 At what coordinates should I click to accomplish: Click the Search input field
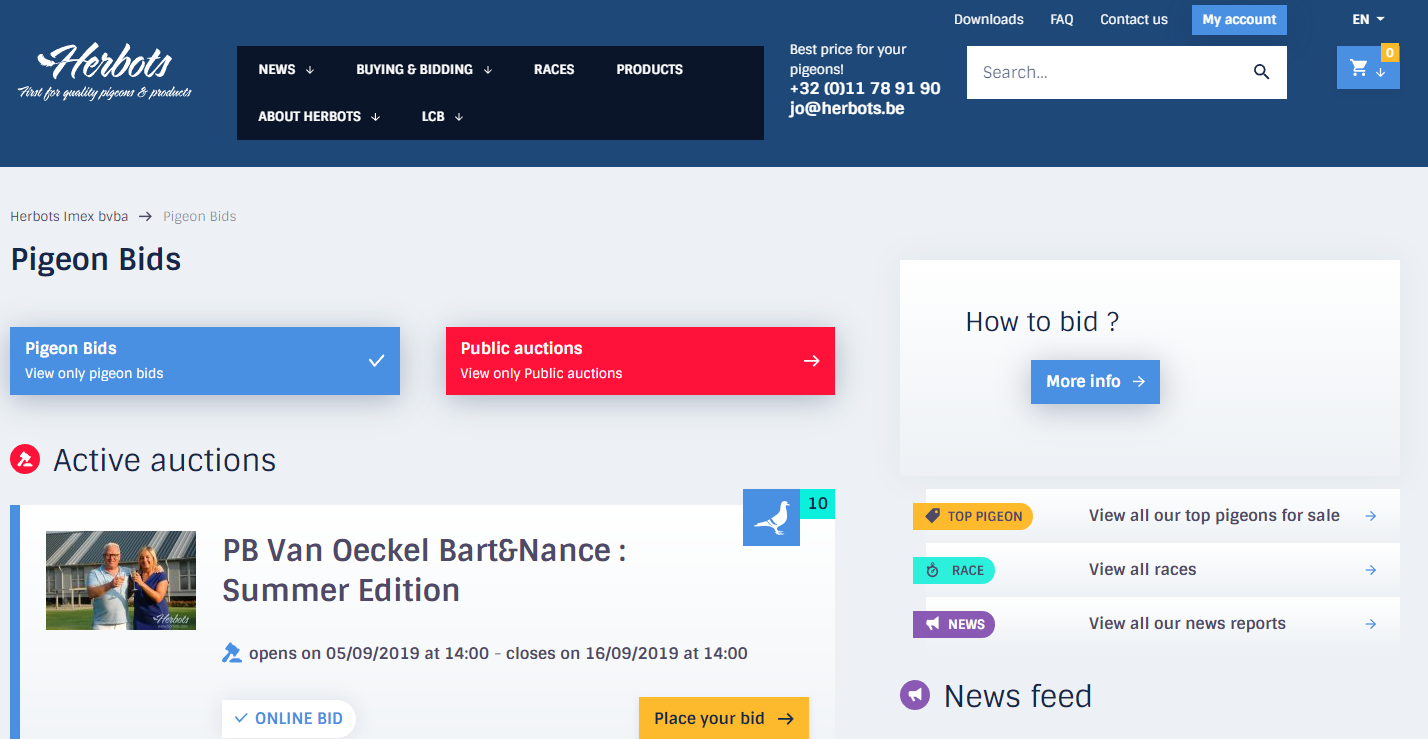(x=1108, y=72)
